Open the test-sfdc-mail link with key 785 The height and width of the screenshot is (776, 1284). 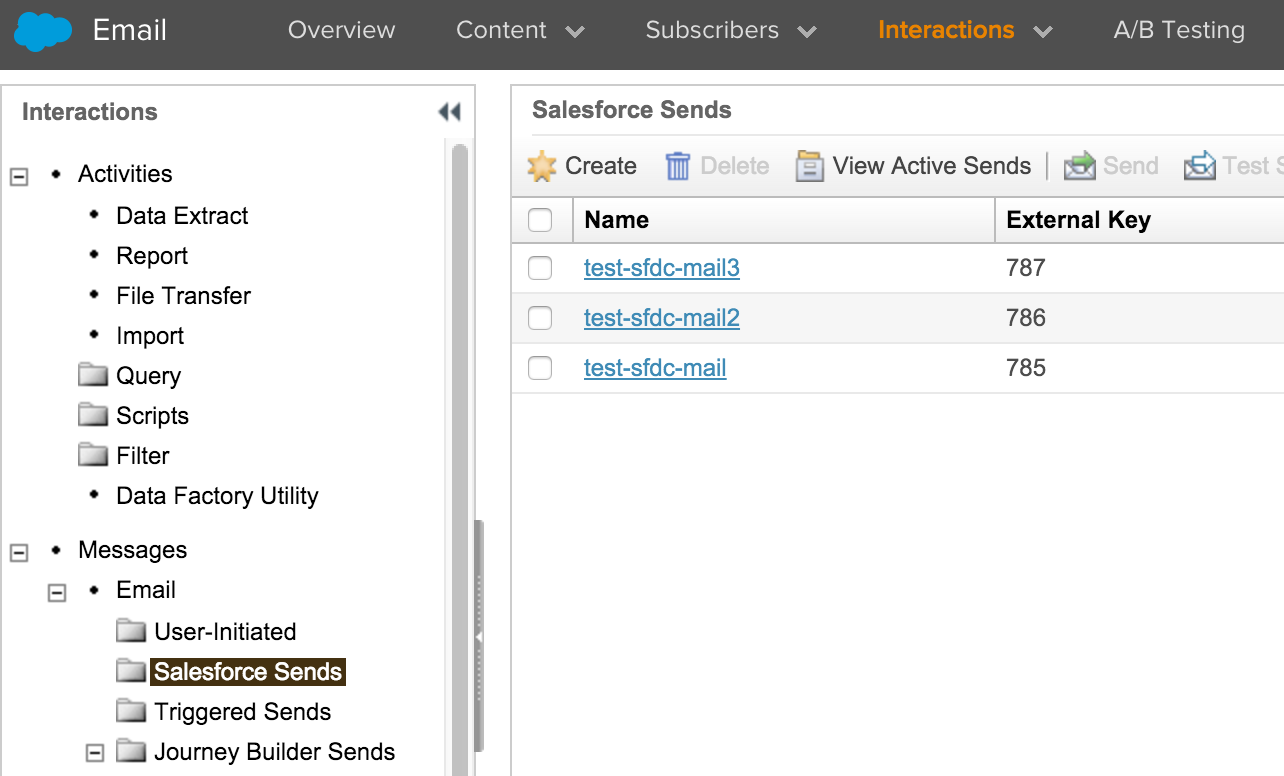coord(655,368)
